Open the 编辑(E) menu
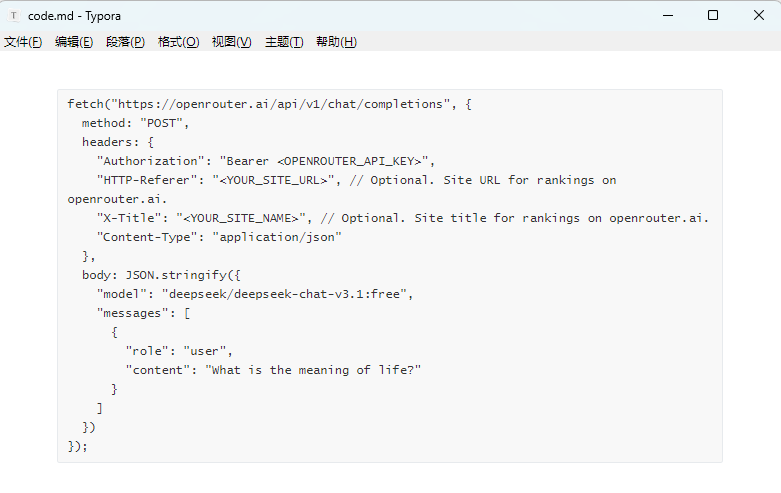This screenshot has height=493, width=781. [74, 42]
